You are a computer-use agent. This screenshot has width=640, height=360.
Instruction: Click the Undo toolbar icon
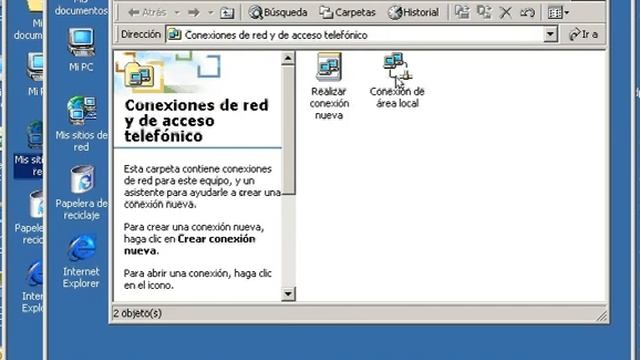pos(527,13)
